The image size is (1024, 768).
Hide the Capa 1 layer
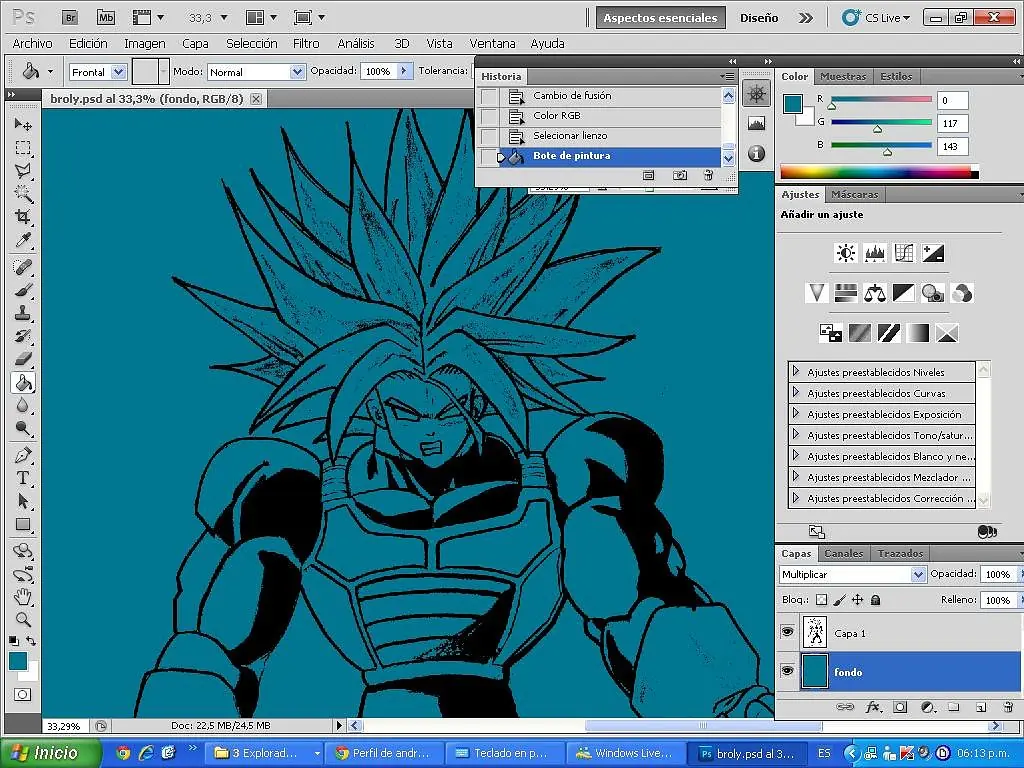click(788, 632)
